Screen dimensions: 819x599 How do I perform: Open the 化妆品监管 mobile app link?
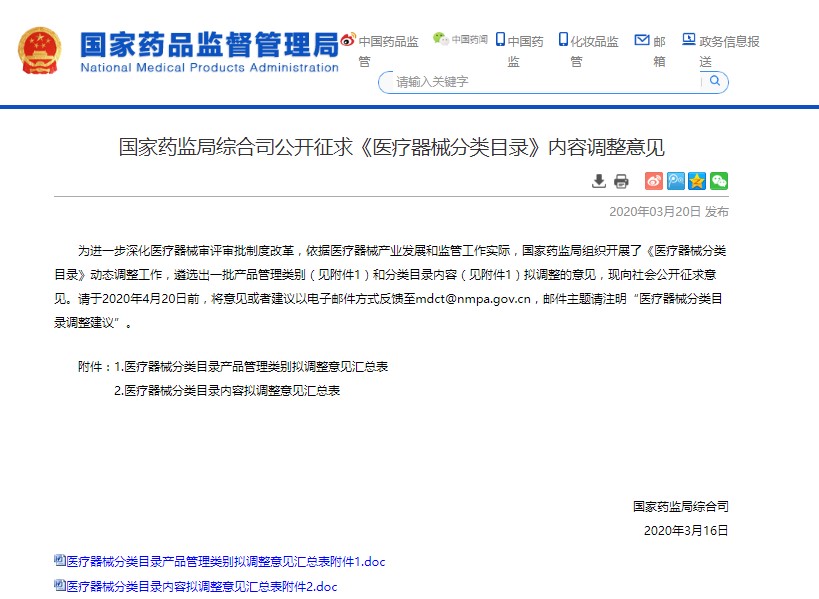[588, 50]
